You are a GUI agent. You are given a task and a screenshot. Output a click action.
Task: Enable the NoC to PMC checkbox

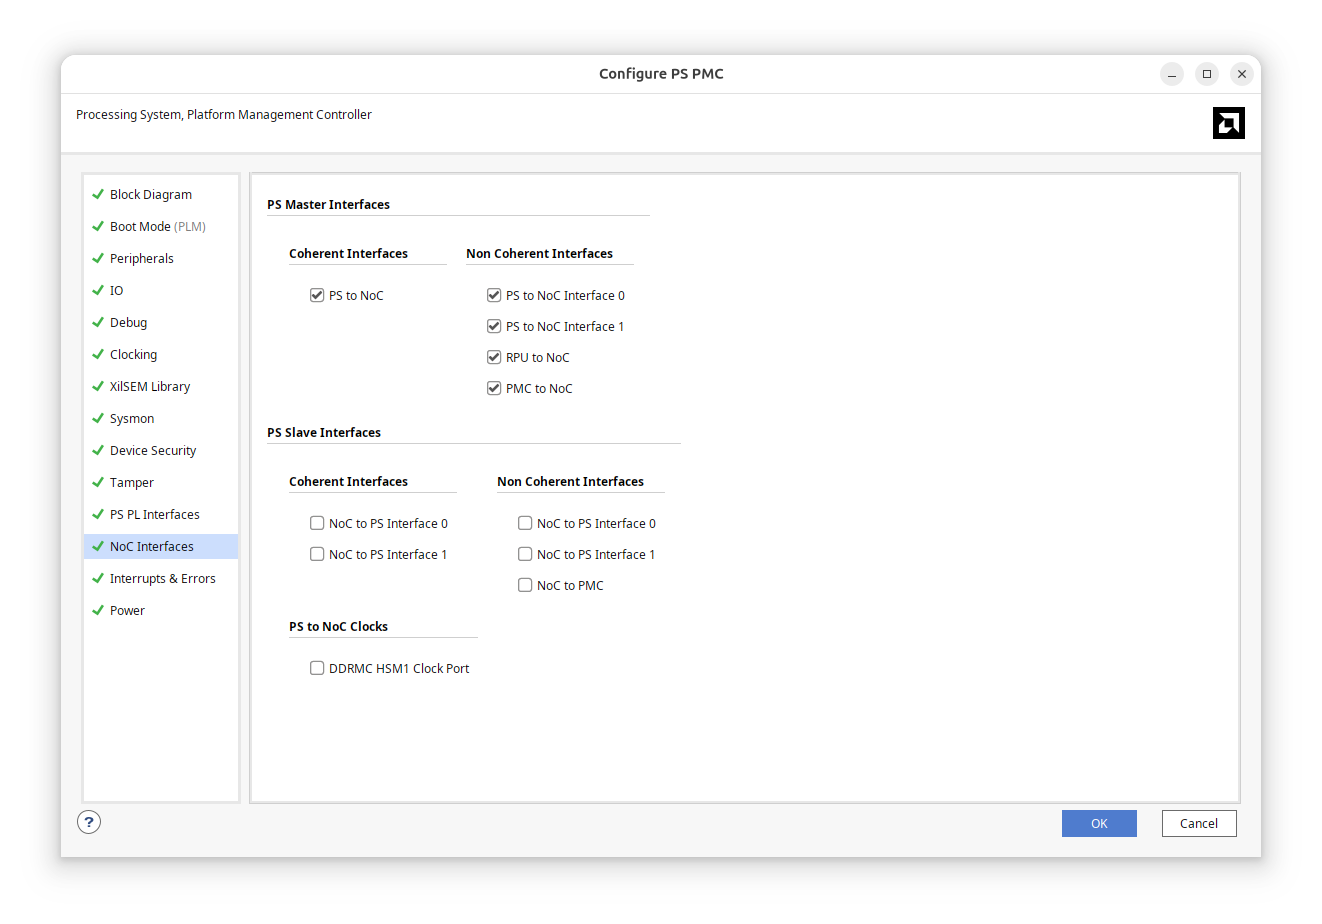(x=525, y=585)
